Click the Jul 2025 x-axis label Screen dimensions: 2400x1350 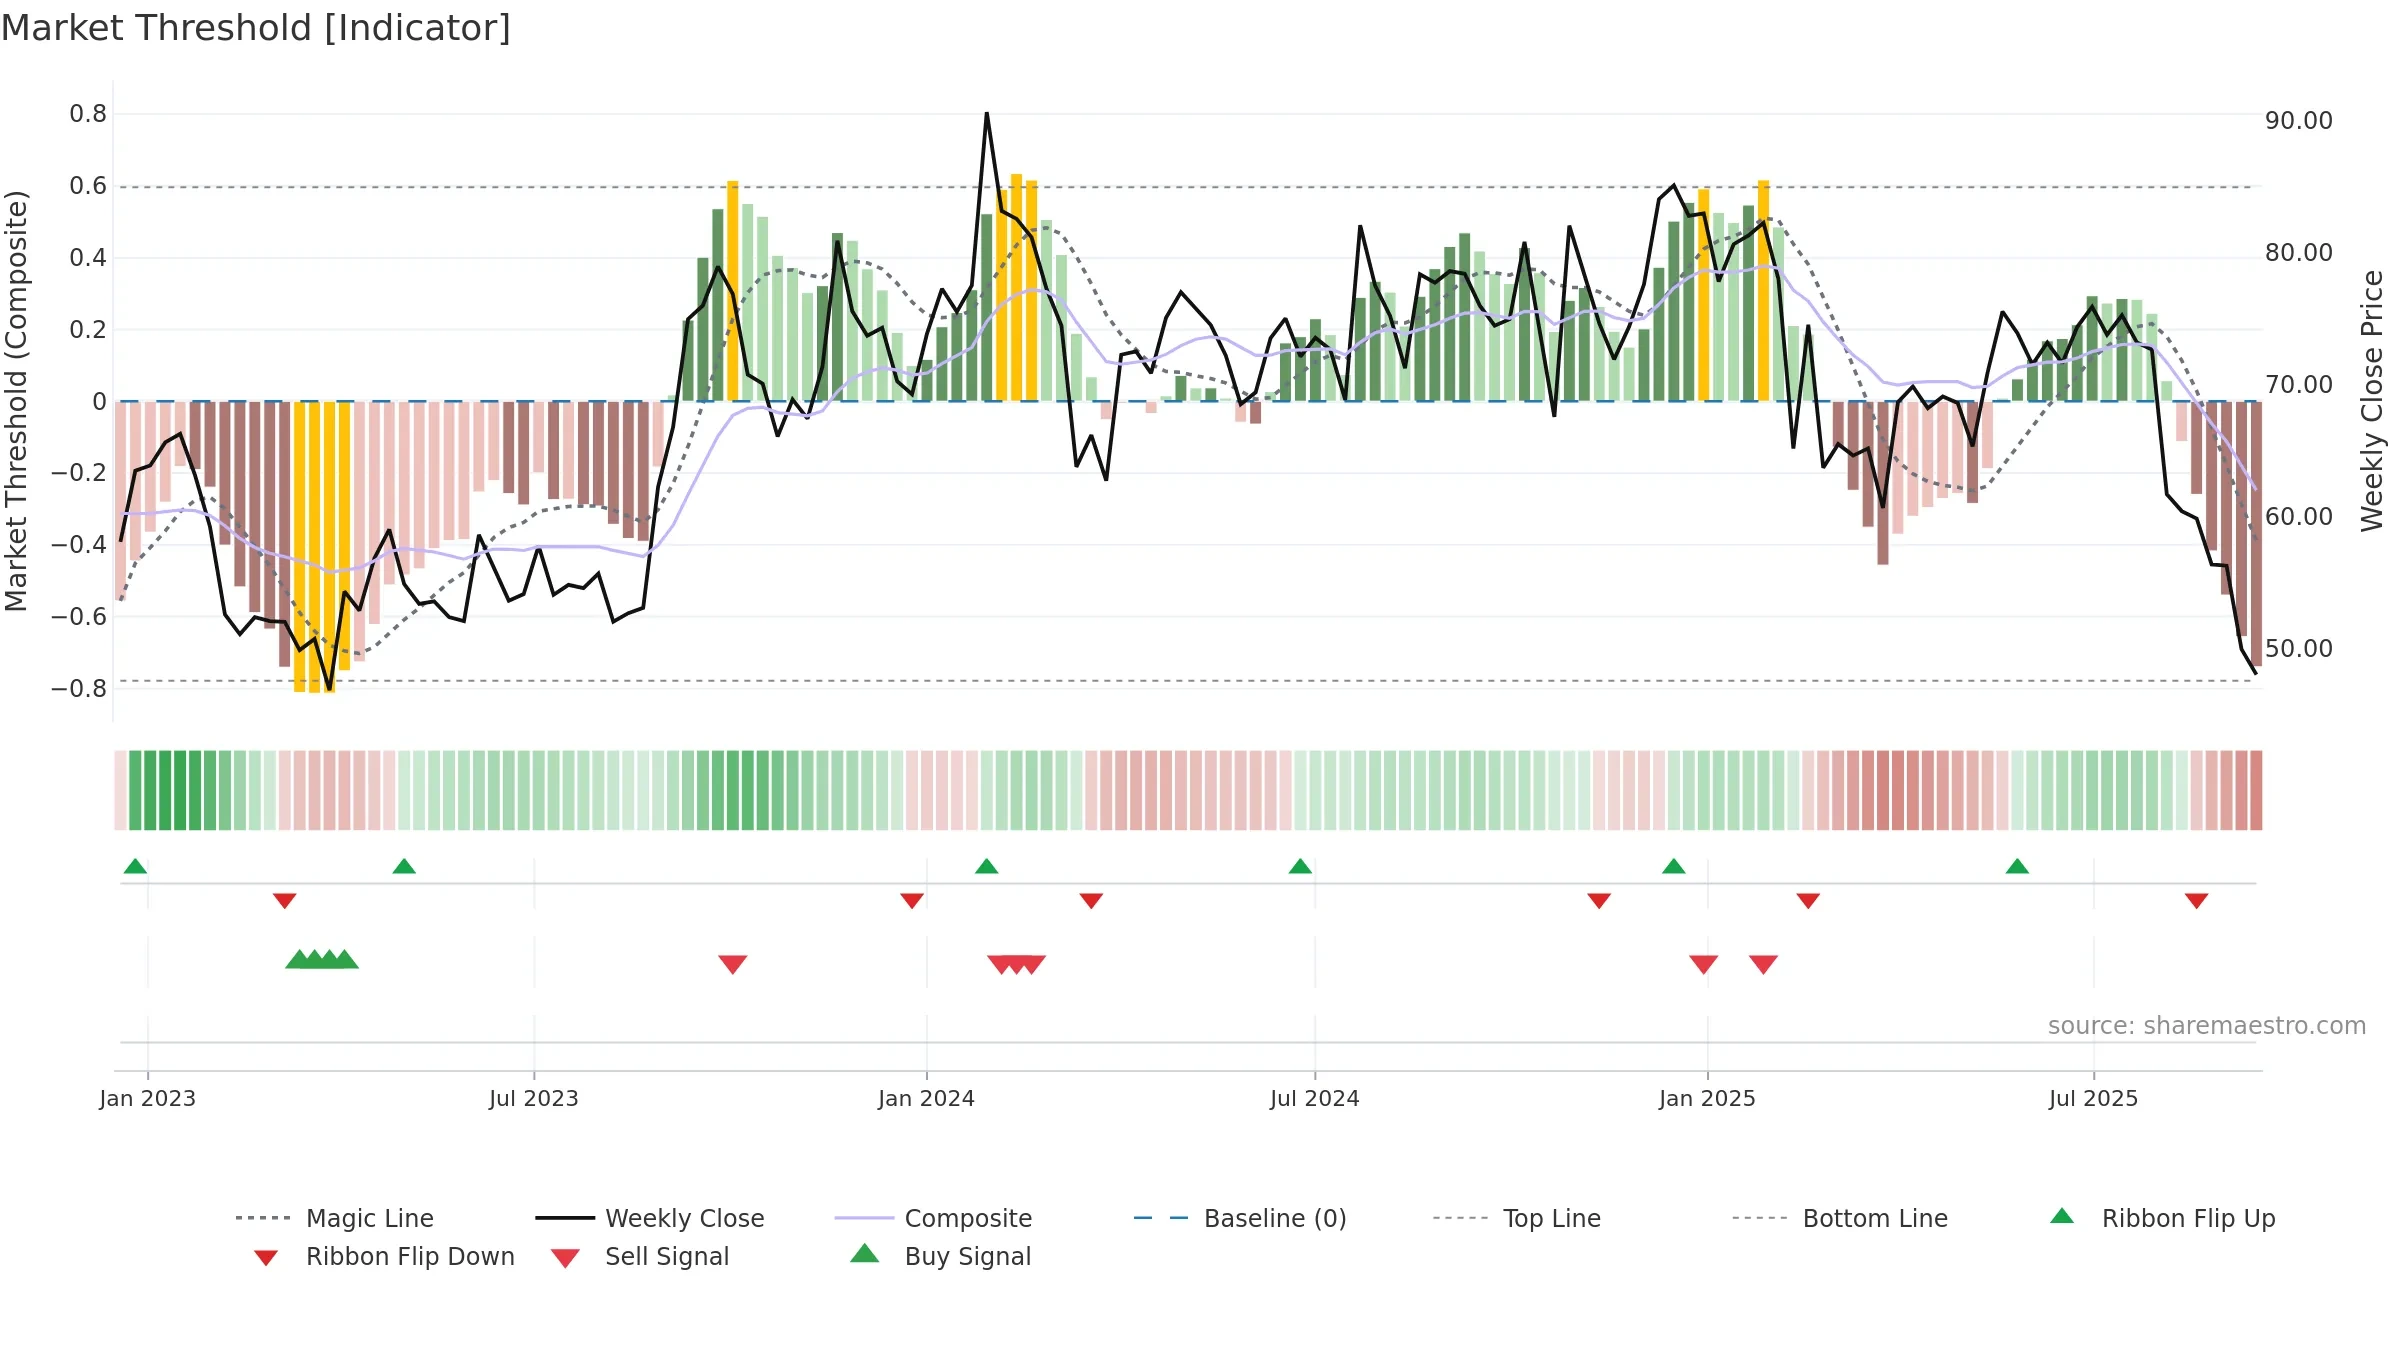point(2094,1098)
